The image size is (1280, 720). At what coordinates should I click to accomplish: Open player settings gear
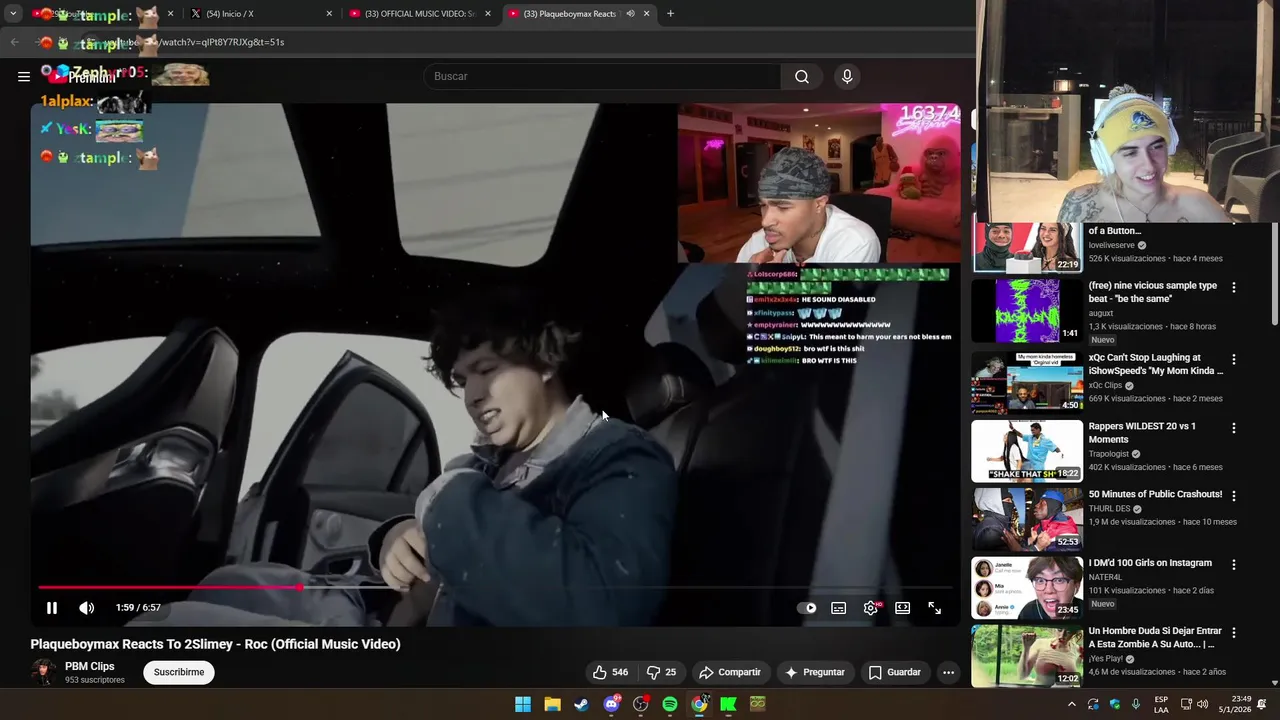871,608
